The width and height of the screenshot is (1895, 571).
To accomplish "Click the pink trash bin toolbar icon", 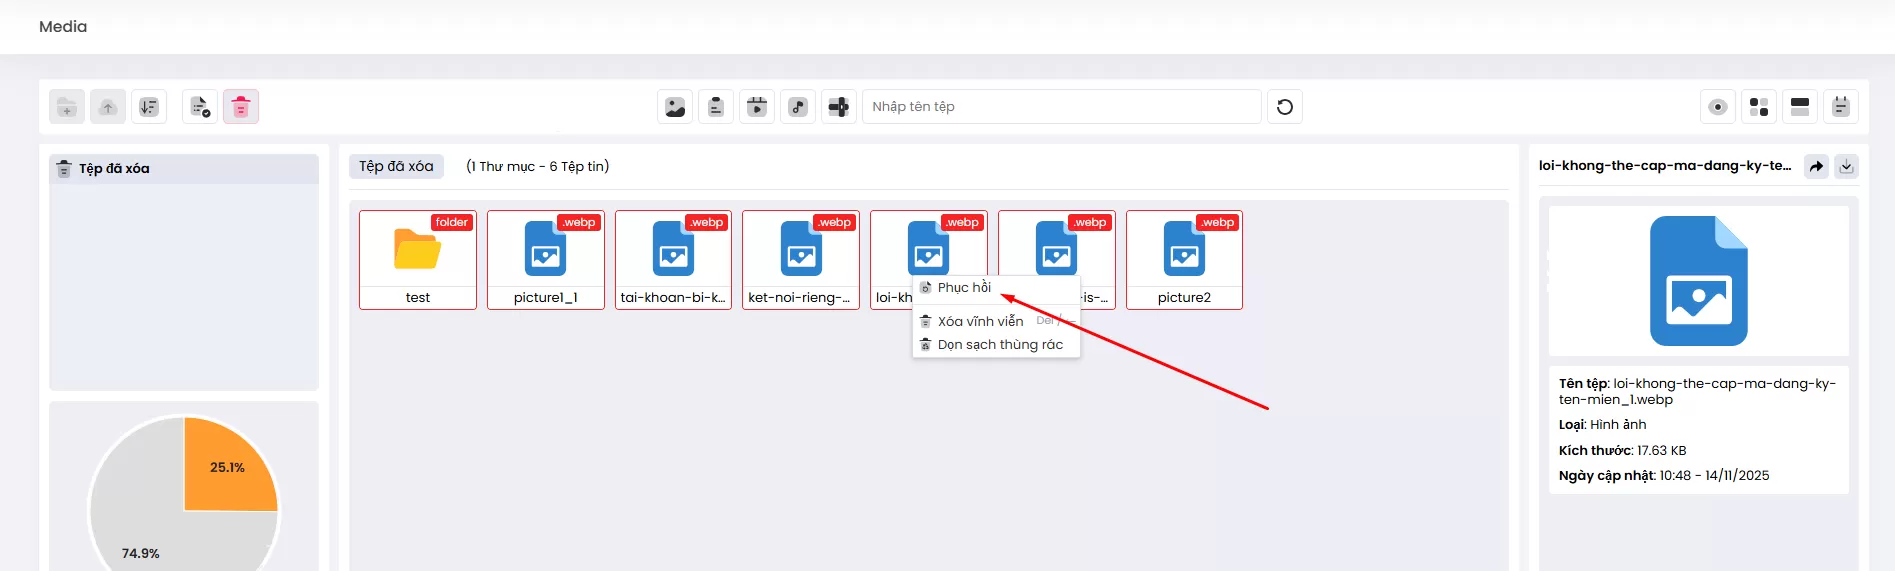I will point(241,107).
